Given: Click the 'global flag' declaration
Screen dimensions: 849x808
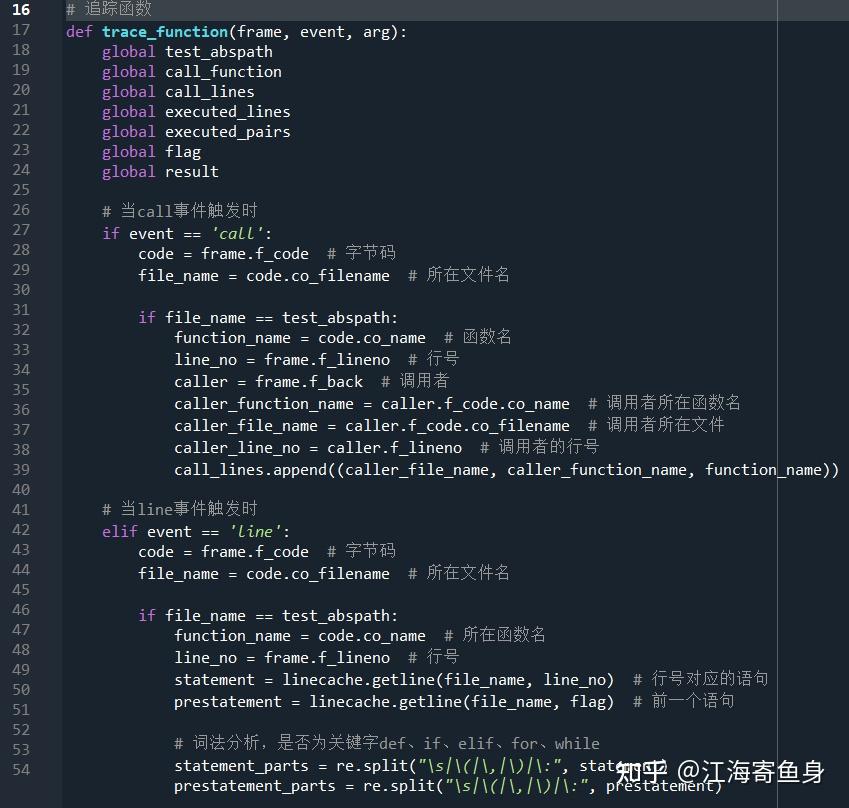Looking at the screenshot, I should [152, 152].
